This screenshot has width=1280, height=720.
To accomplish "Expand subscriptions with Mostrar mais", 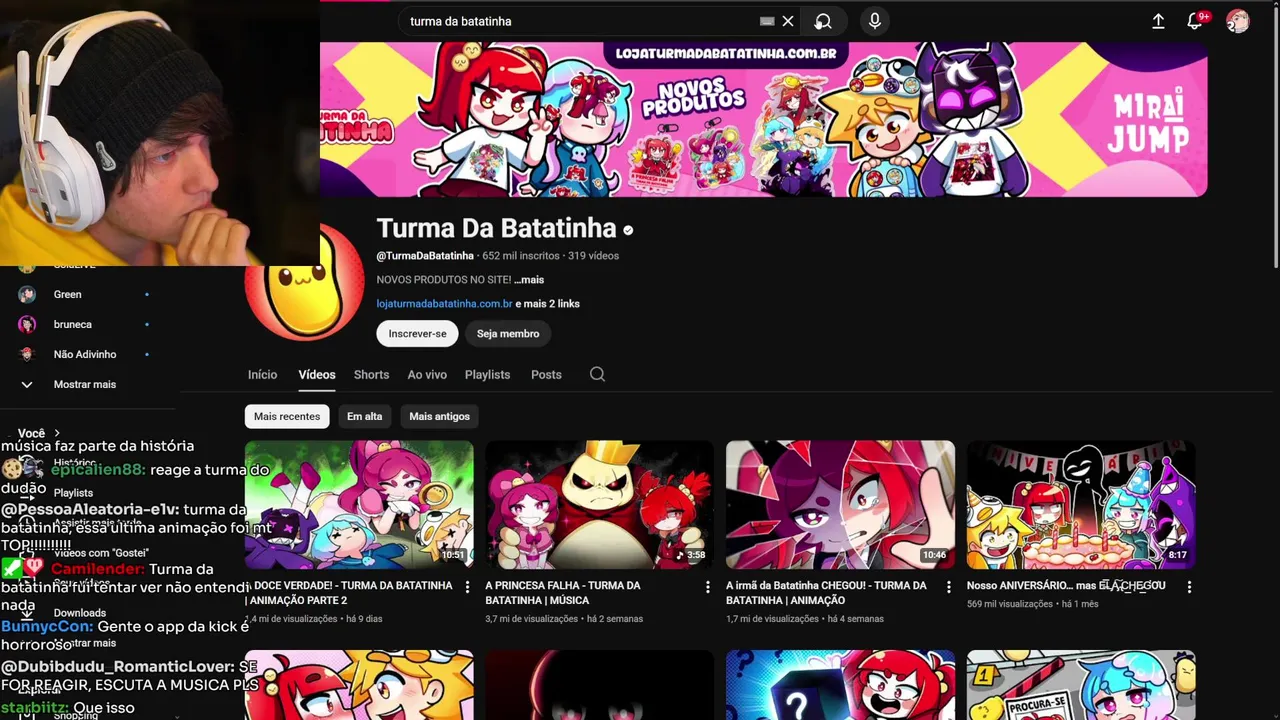I will [x=85, y=384].
